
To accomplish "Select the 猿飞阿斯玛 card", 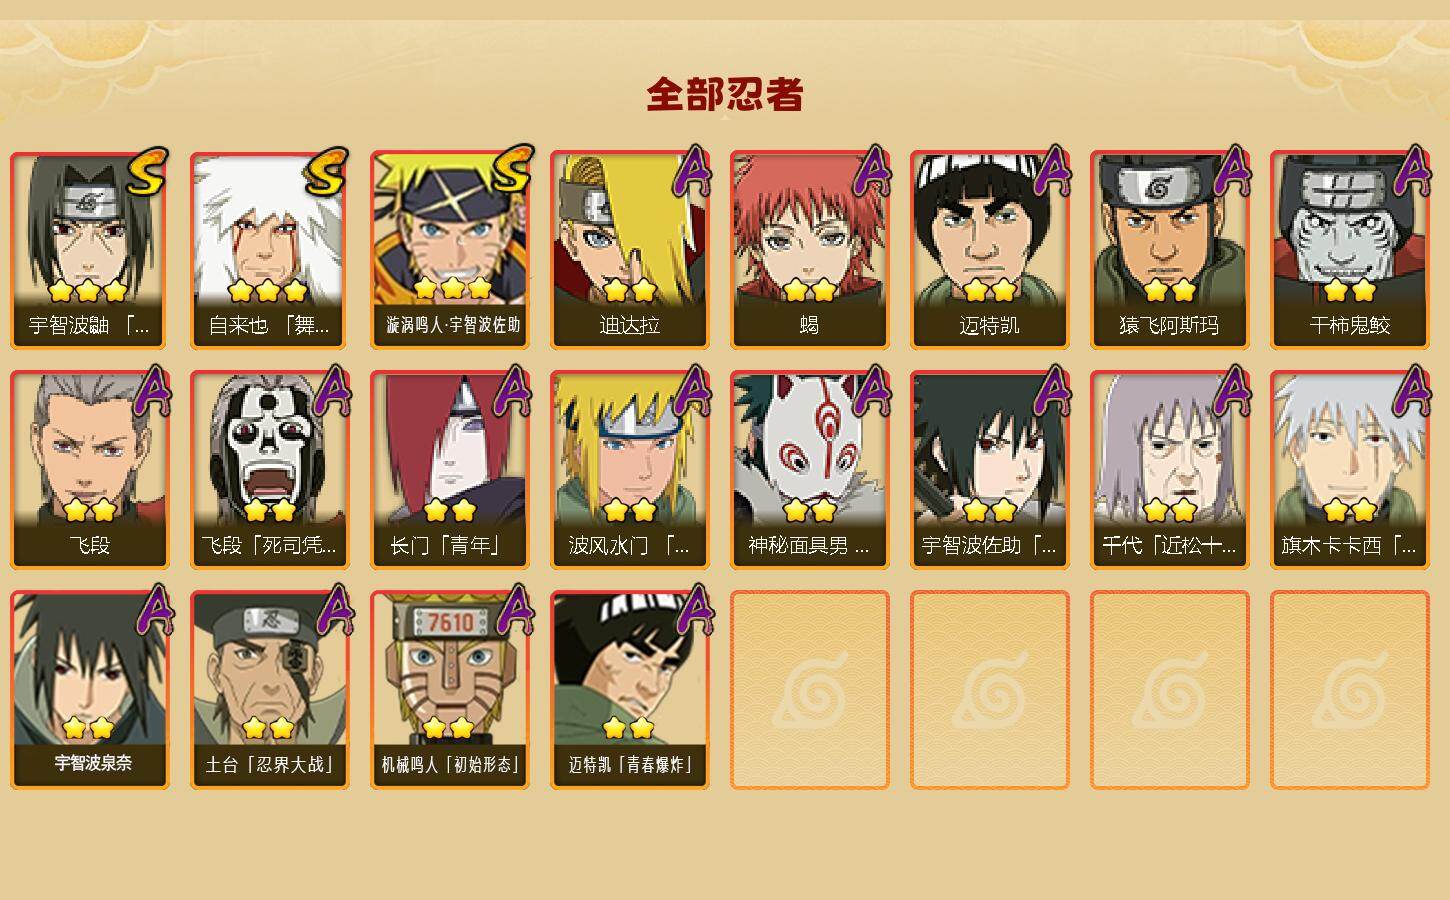I will tap(1170, 250).
